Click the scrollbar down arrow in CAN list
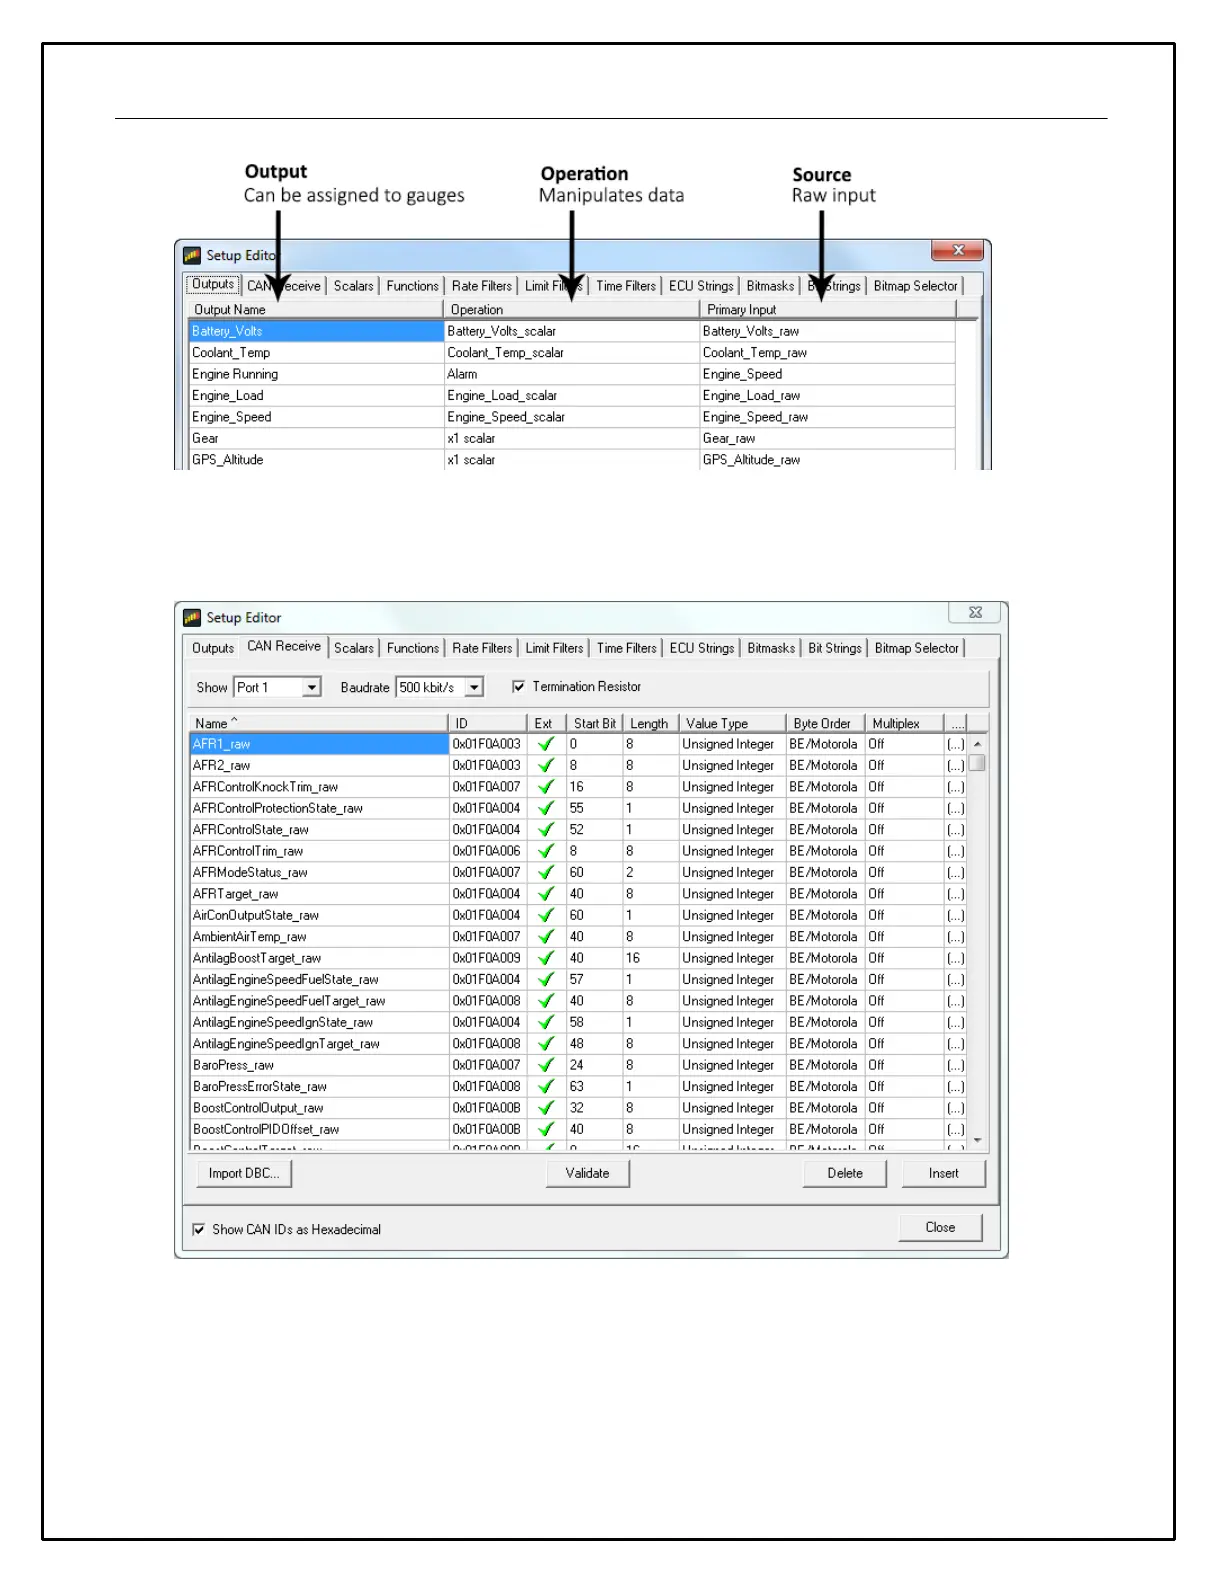Image resolution: width=1224 pixels, height=1584 pixels. (x=977, y=1140)
